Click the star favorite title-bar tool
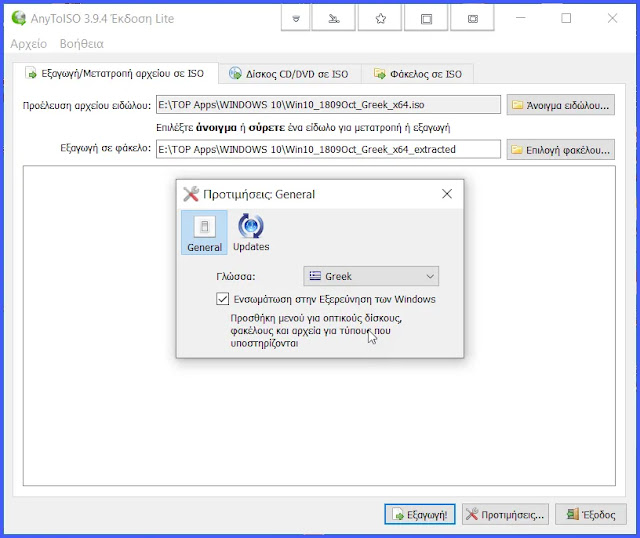640x538 pixels. [x=380, y=19]
